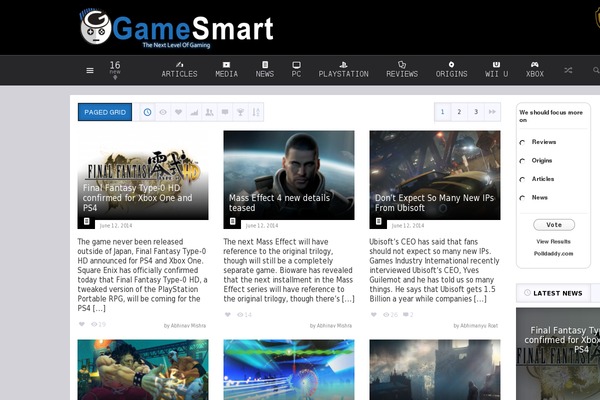Viewport: 600px width, 400px height.
Task: Sort posts by views eye icon
Action: coord(163,112)
